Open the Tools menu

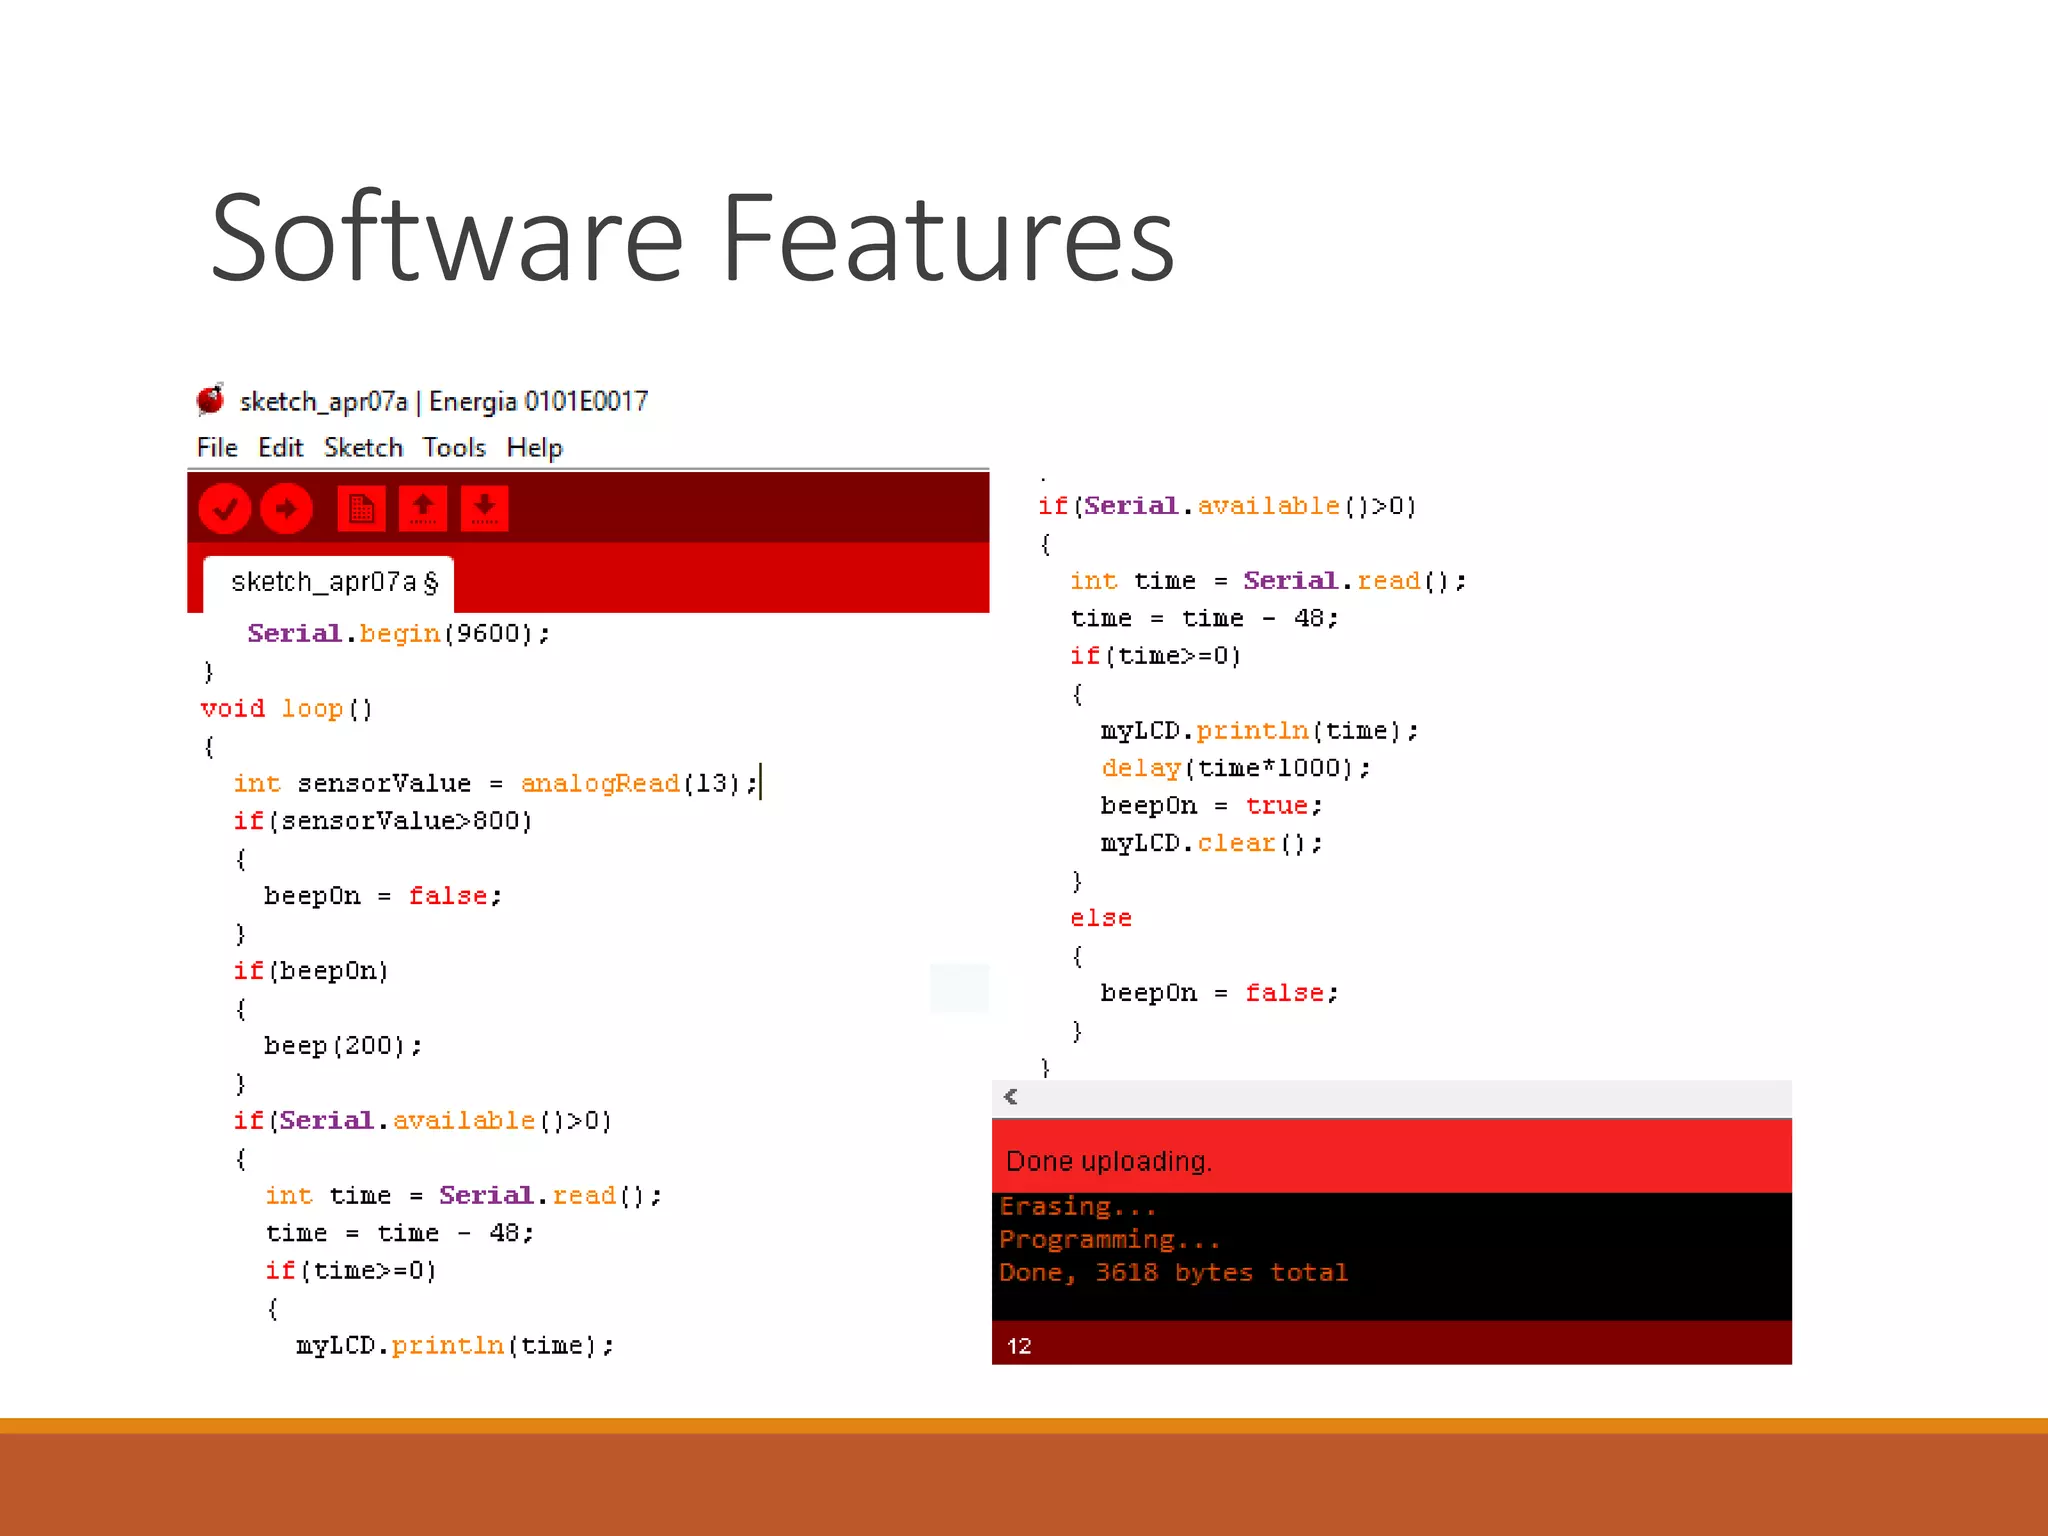tap(454, 447)
